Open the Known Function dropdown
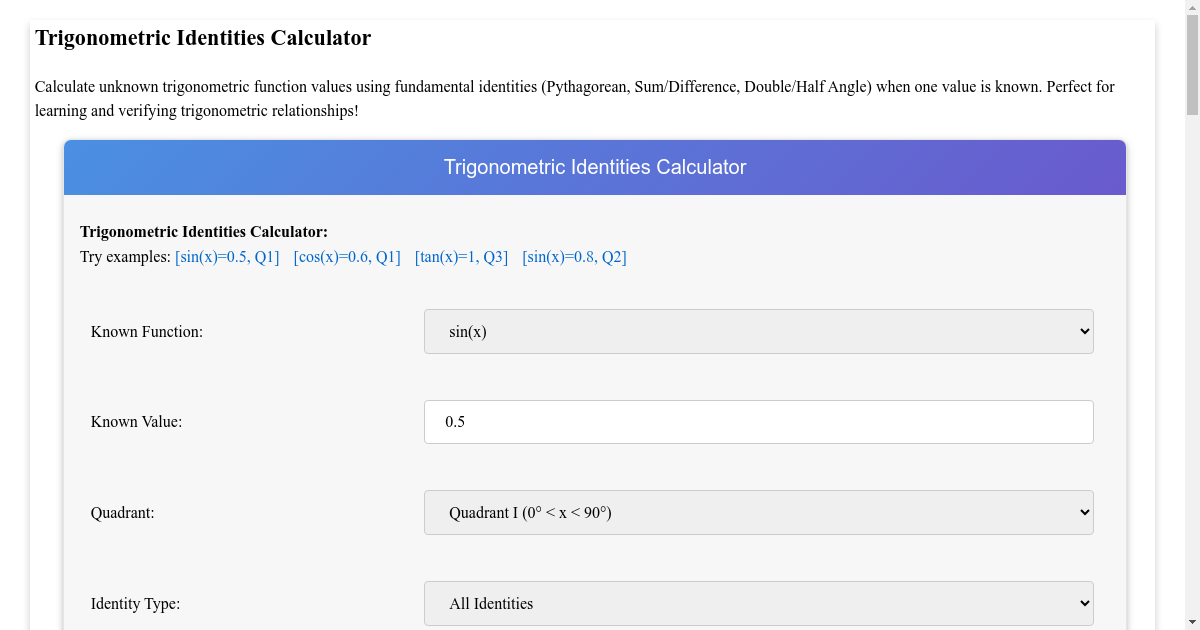Viewport: 1200px width, 630px height. (758, 331)
